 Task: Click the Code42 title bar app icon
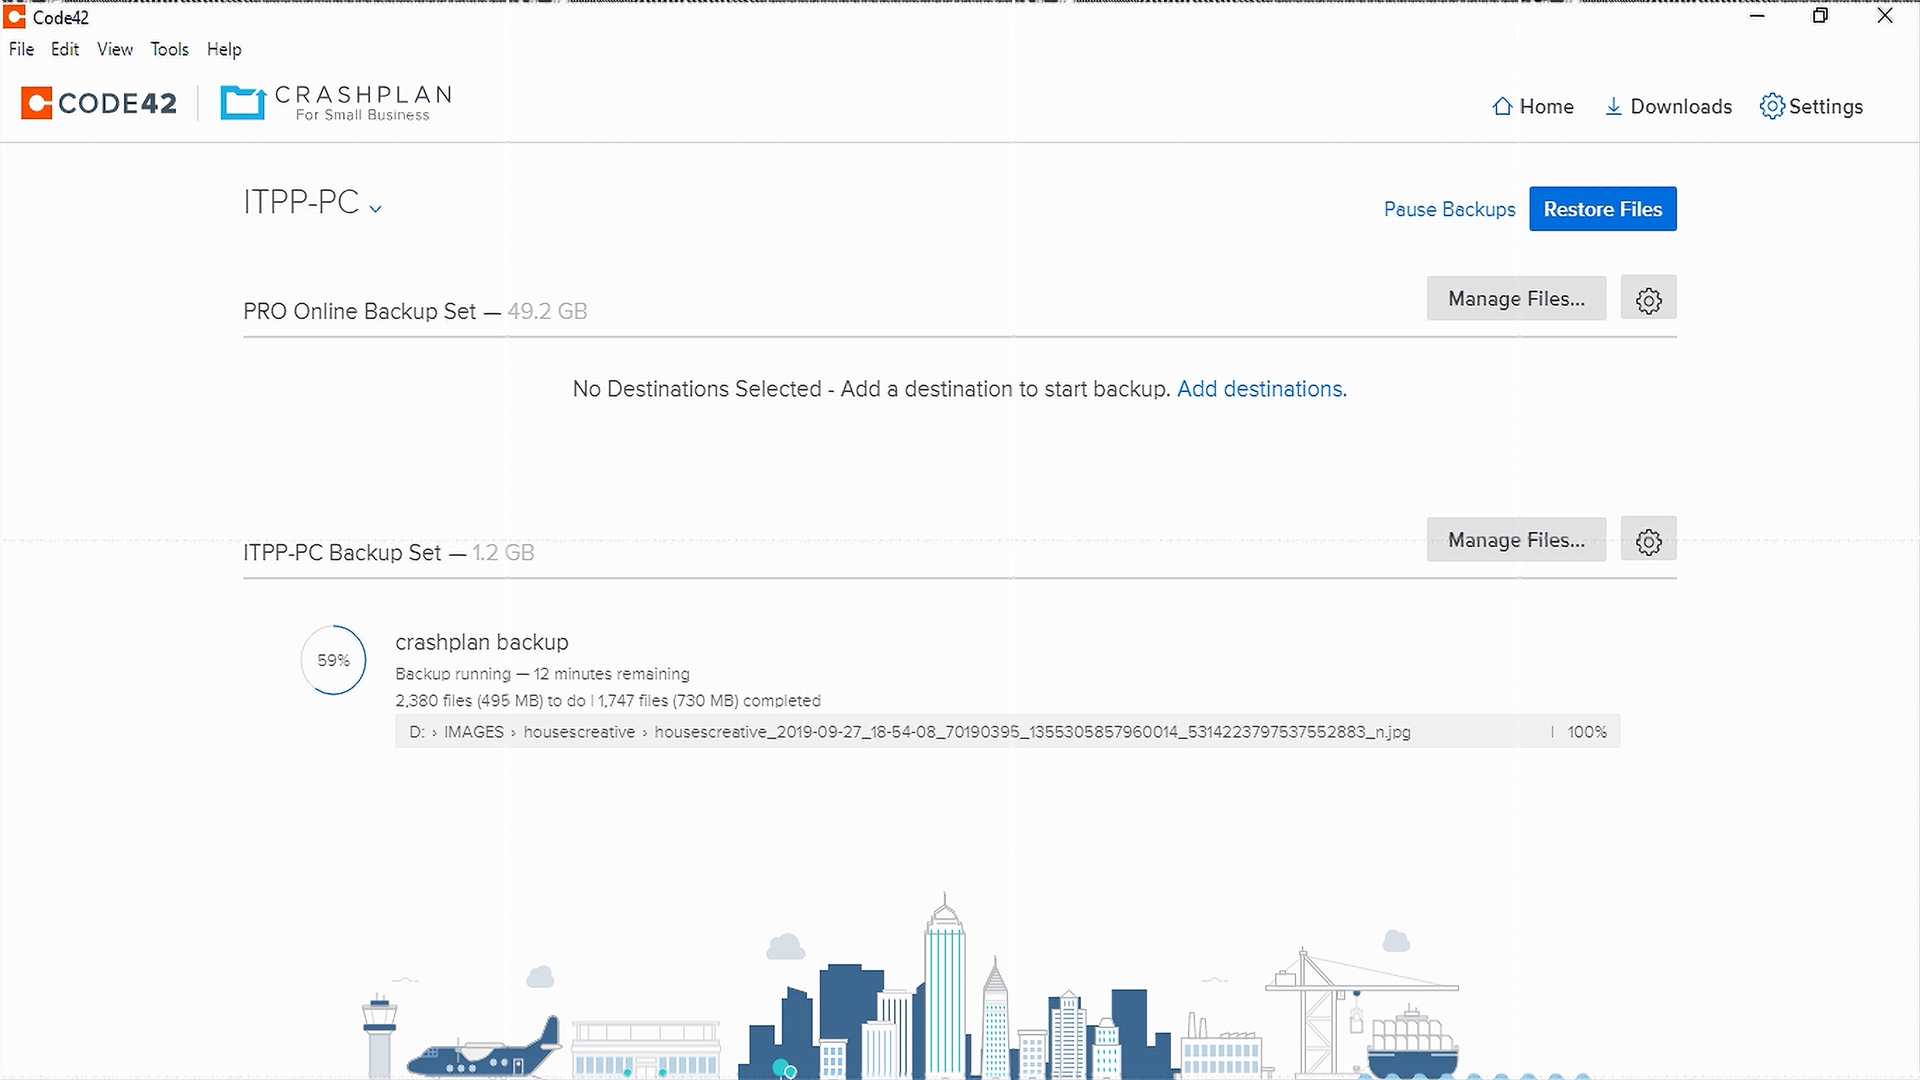pyautogui.click(x=14, y=16)
